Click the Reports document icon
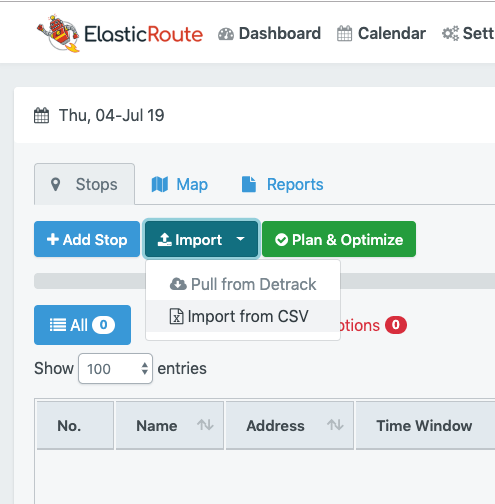Screen dimensions: 495x504 [x=249, y=184]
